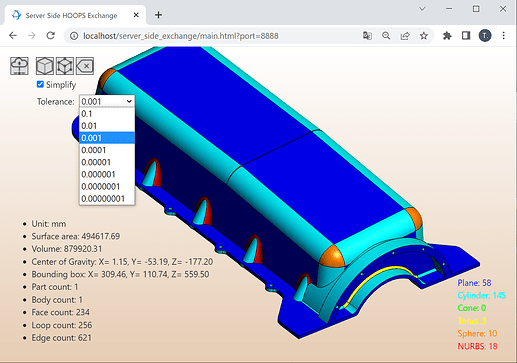Open the share page icon
The height and width of the screenshot is (363, 517).
(405, 36)
